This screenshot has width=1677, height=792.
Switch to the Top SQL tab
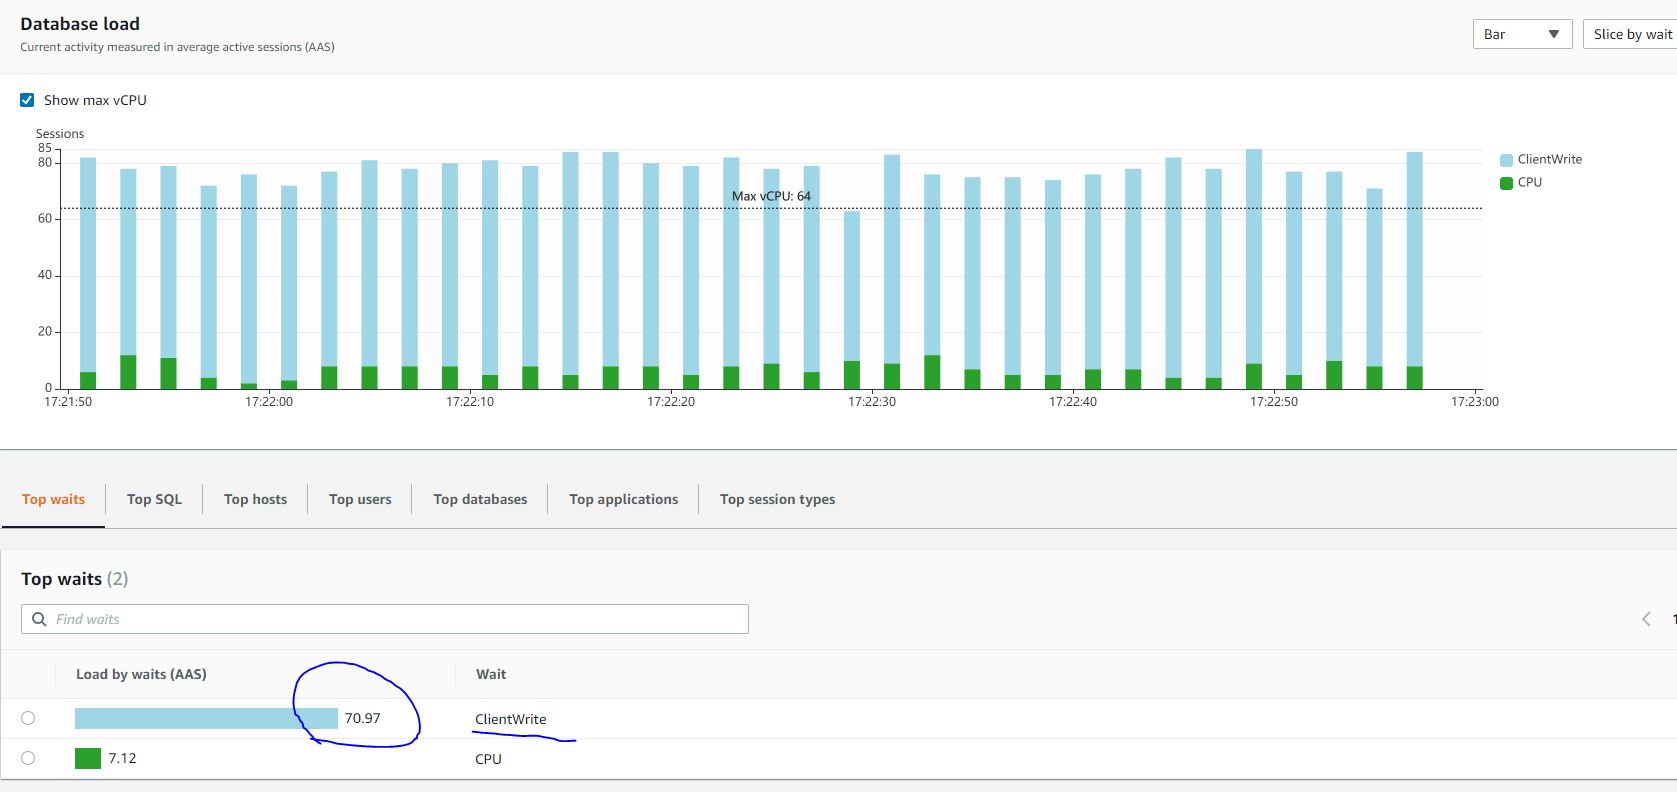click(154, 499)
